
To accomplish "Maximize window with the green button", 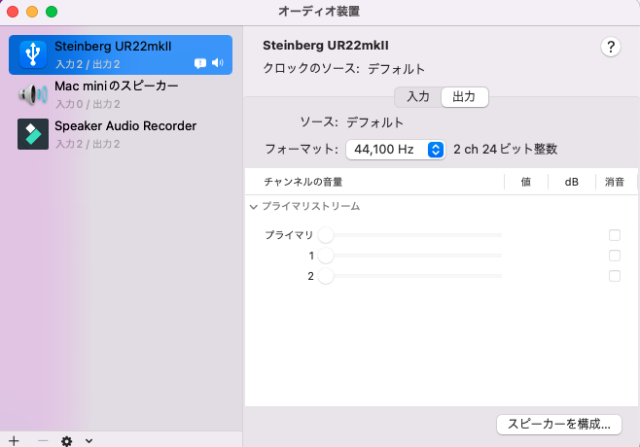I will pos(51,11).
